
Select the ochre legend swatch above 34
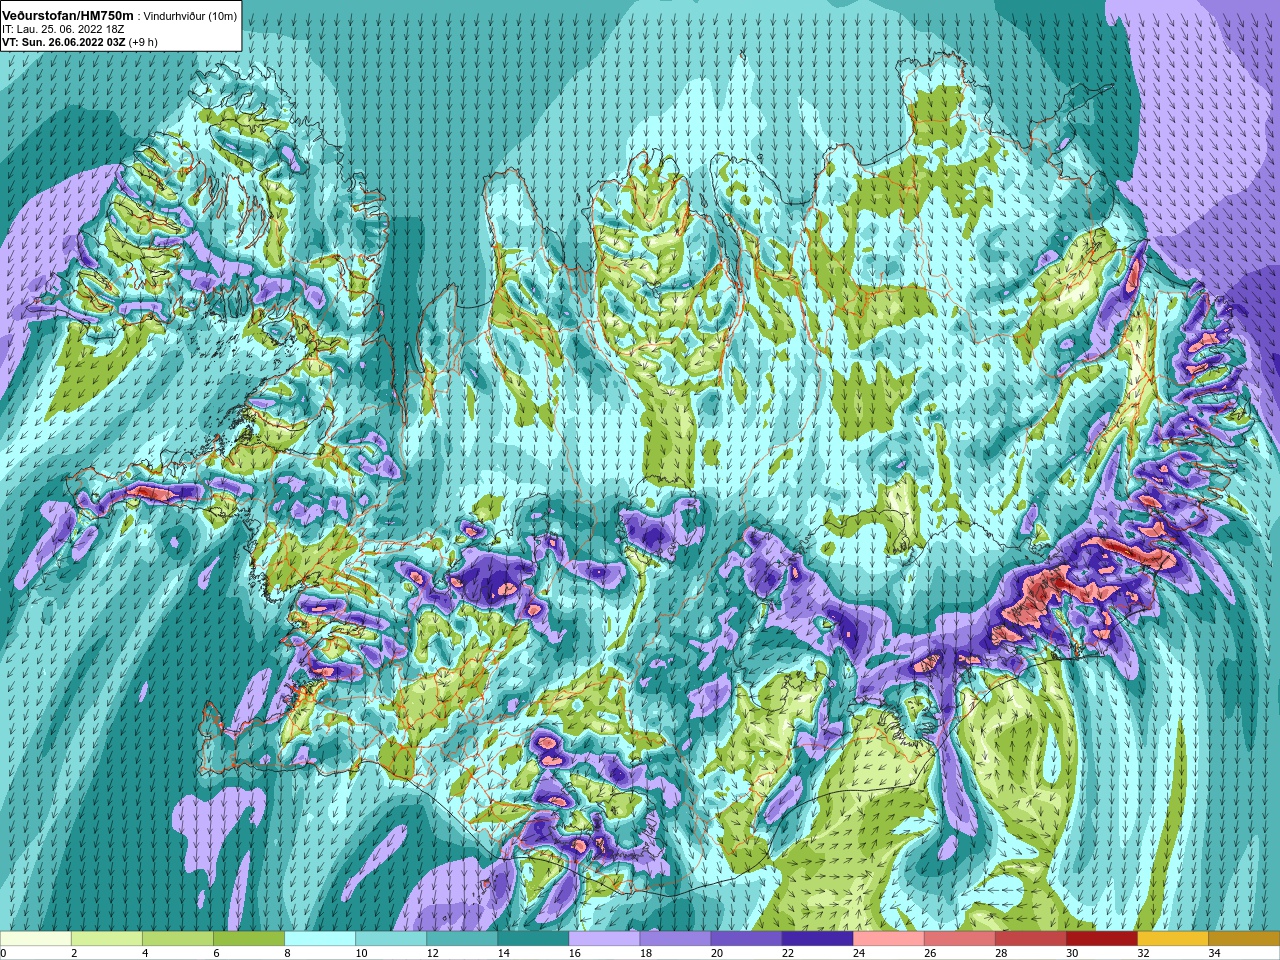[1243, 939]
